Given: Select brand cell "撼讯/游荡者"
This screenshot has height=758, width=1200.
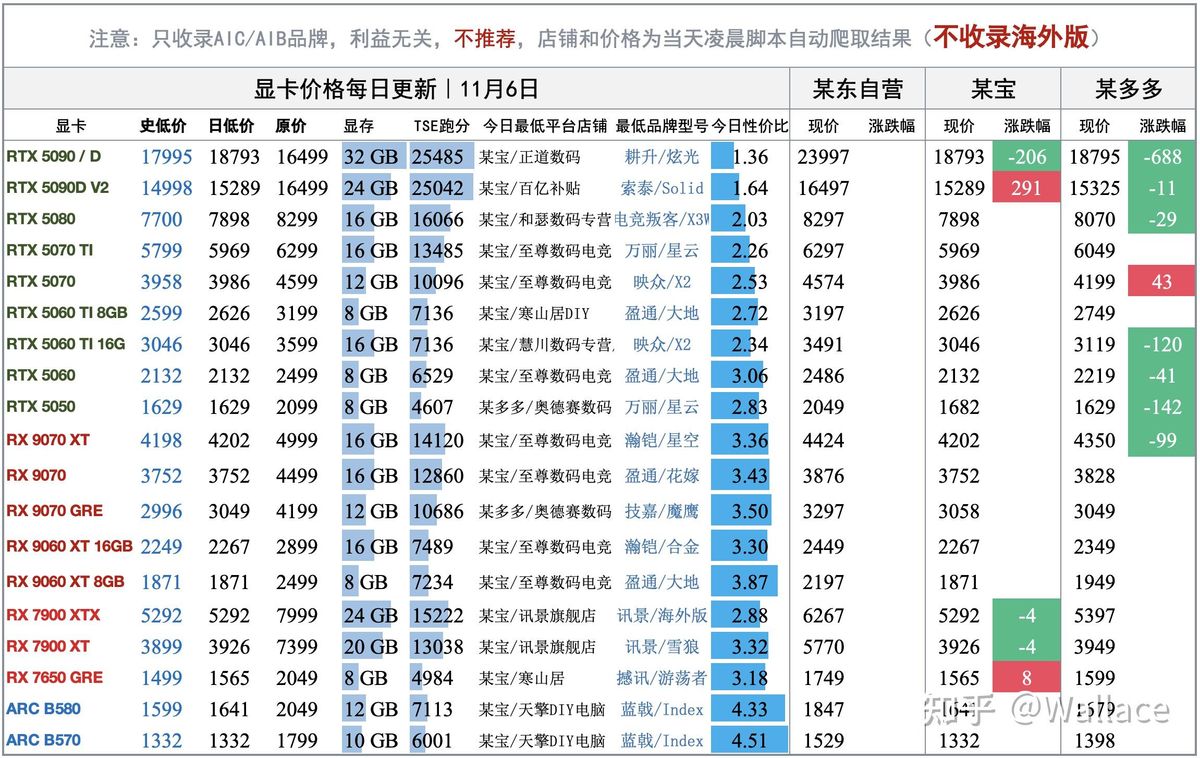Looking at the screenshot, I should (662, 678).
